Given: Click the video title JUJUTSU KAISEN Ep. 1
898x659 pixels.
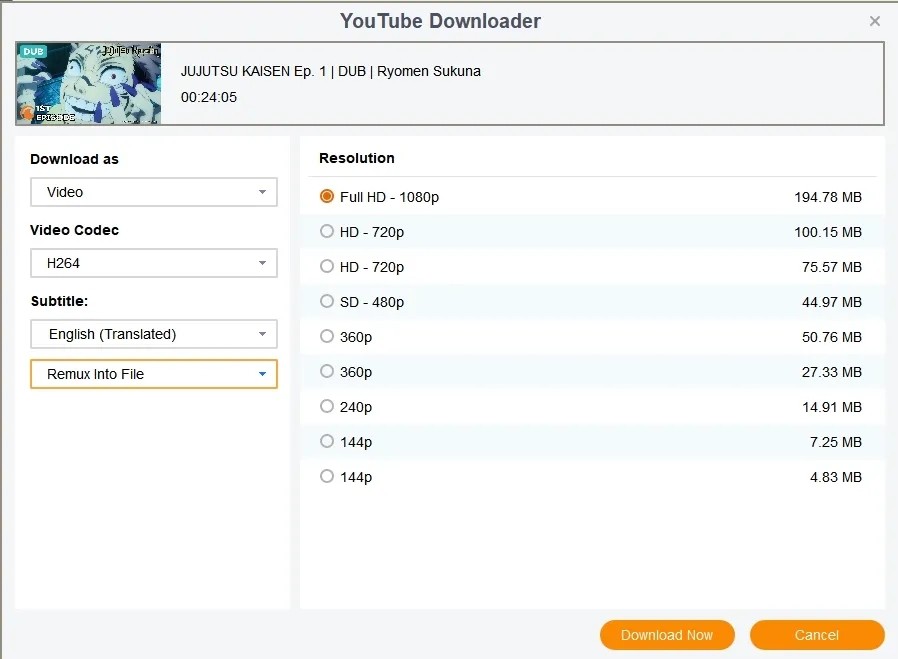Looking at the screenshot, I should pos(330,72).
